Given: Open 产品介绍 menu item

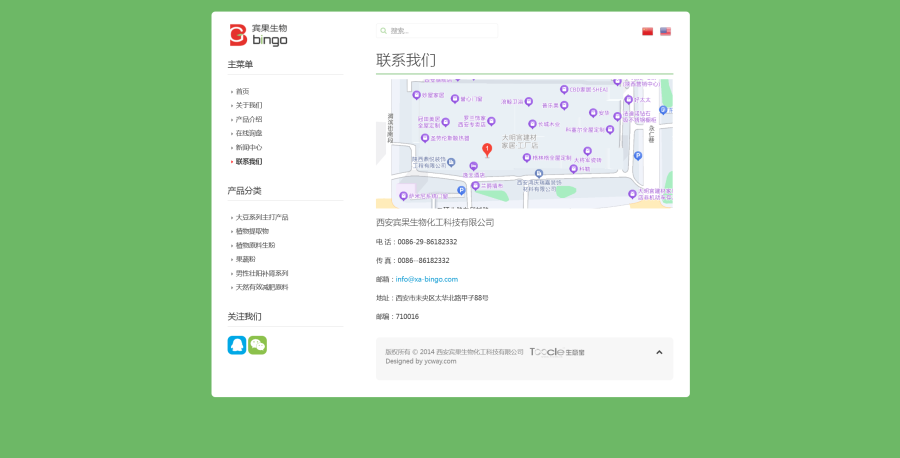Looking at the screenshot, I should click(x=249, y=119).
